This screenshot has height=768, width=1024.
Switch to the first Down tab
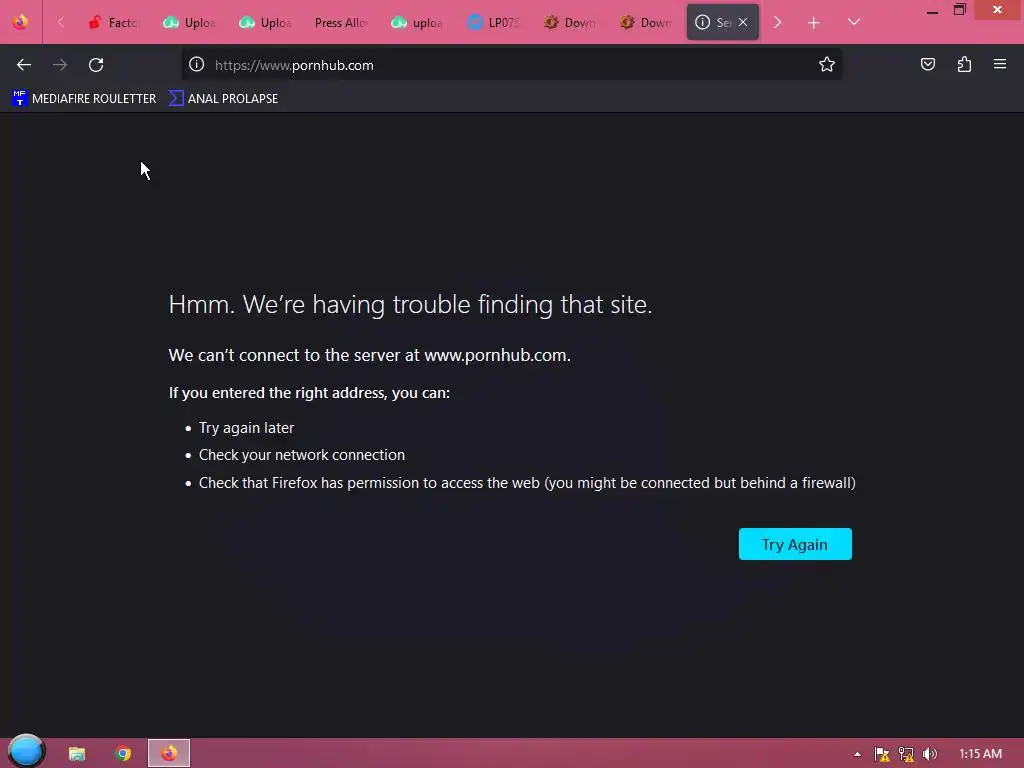click(x=569, y=22)
